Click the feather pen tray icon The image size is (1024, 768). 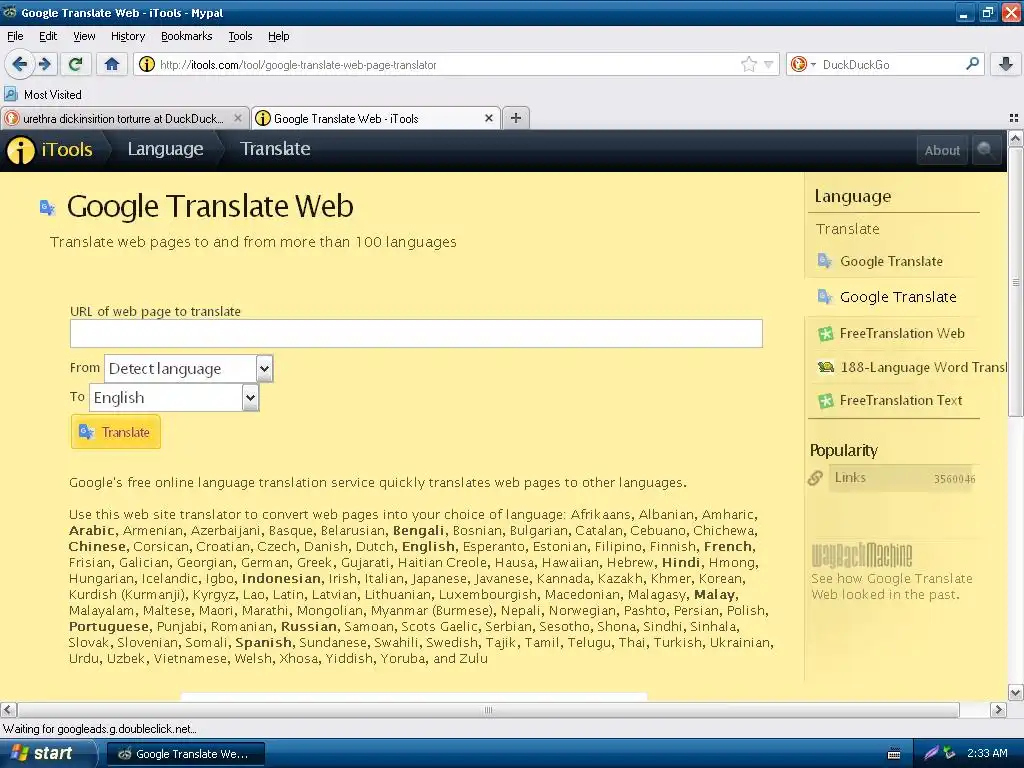931,753
